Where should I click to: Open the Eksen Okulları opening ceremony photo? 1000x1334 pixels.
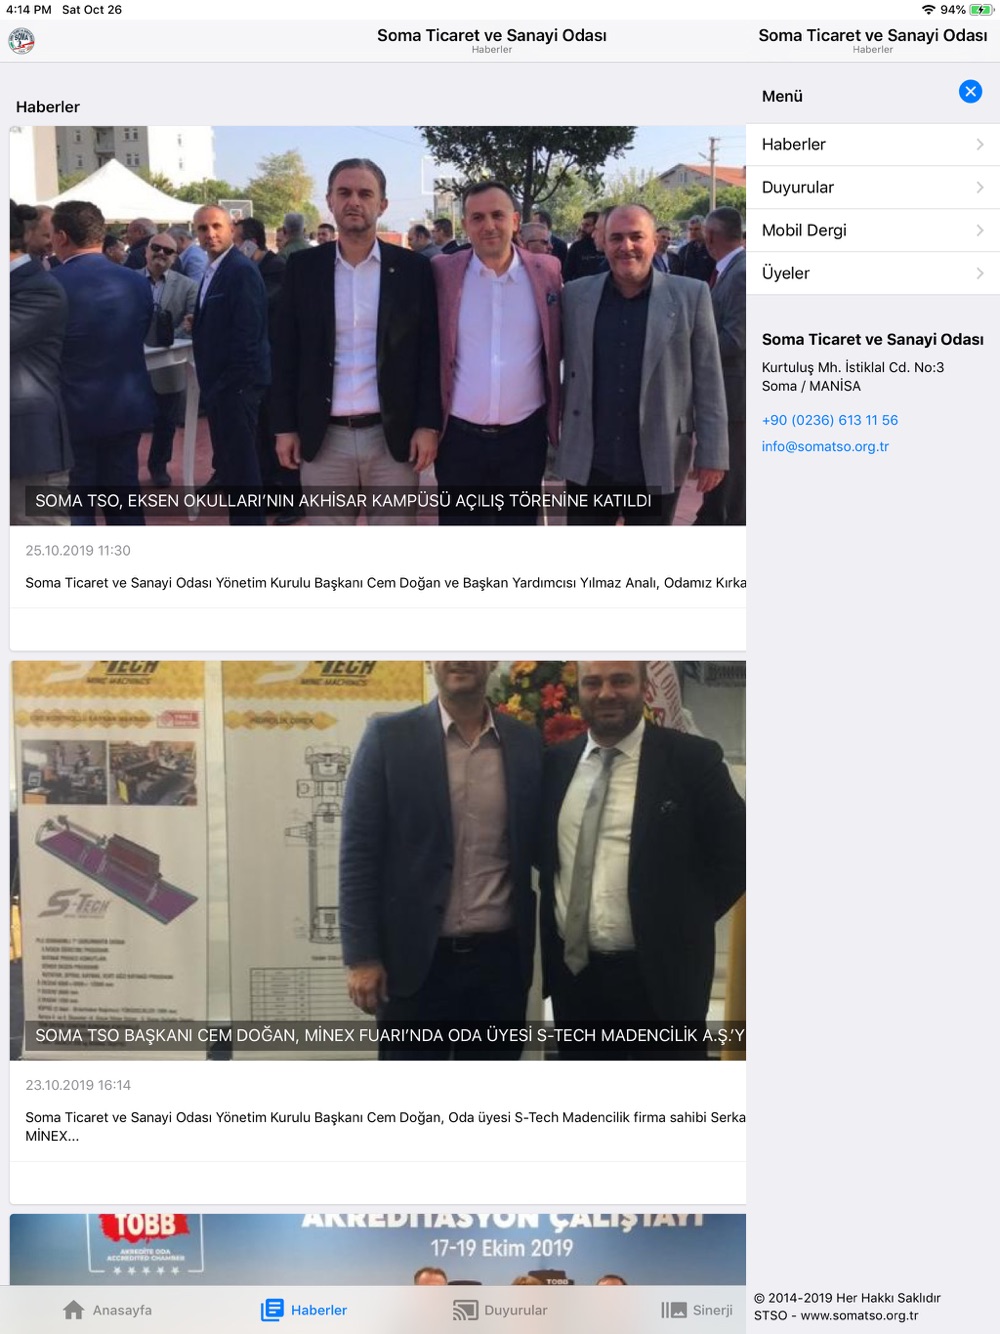click(x=378, y=326)
